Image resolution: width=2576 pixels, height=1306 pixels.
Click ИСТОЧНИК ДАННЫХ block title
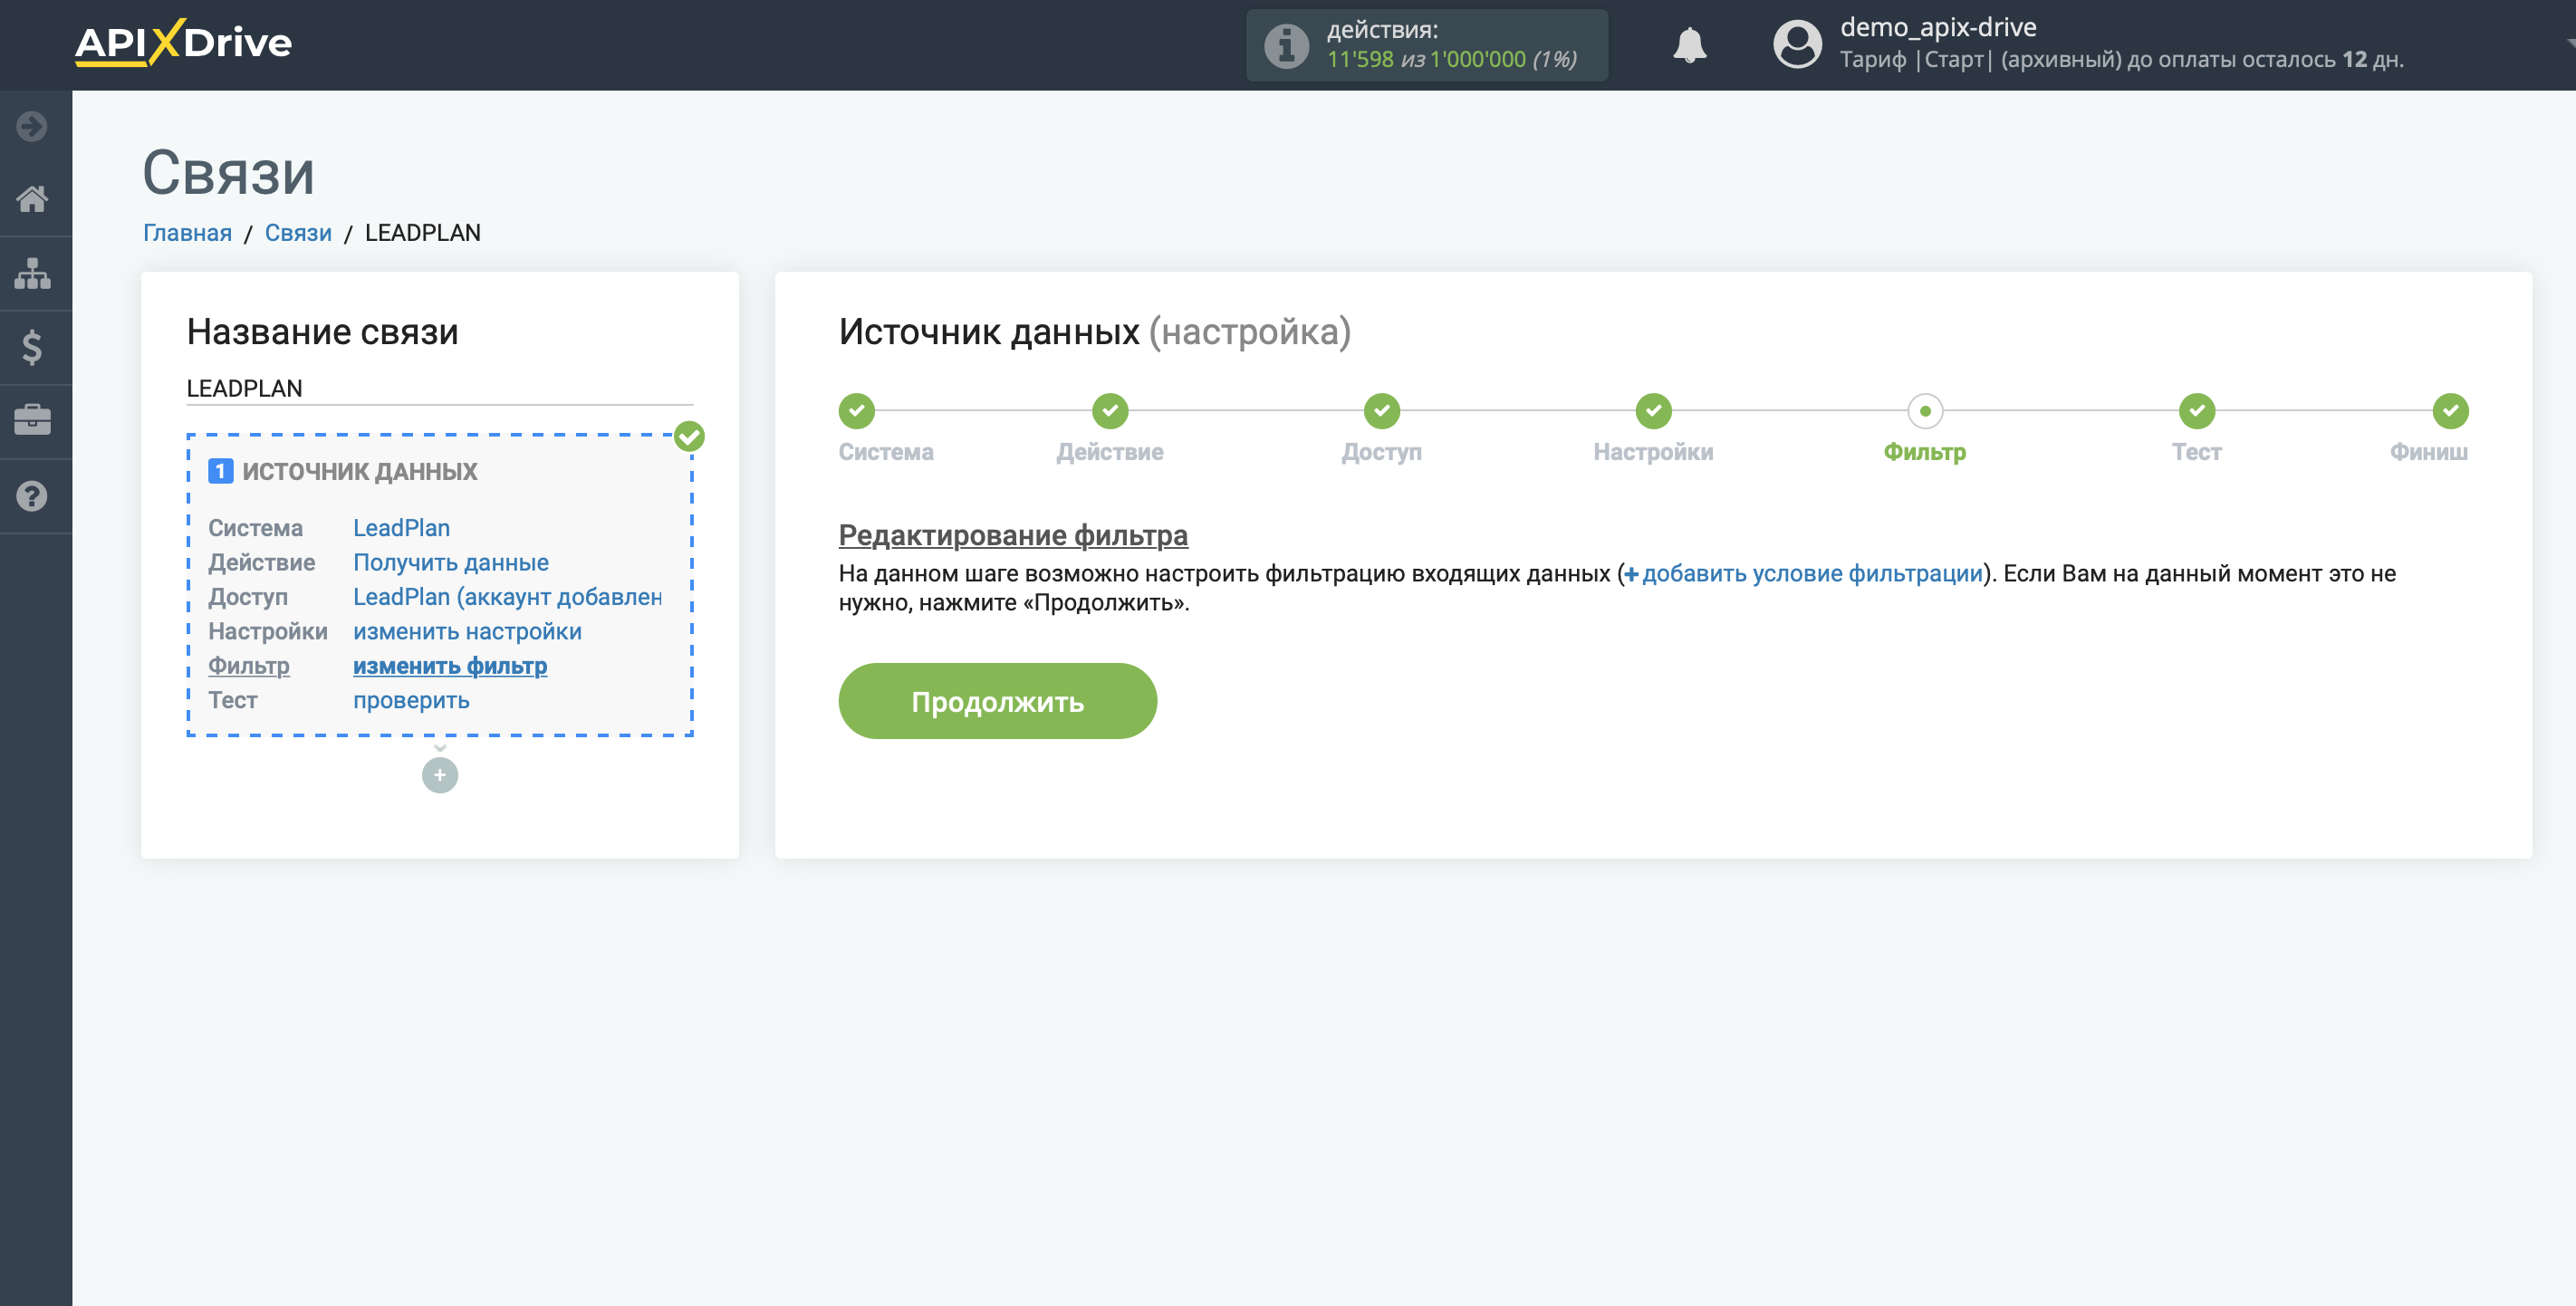359,471
